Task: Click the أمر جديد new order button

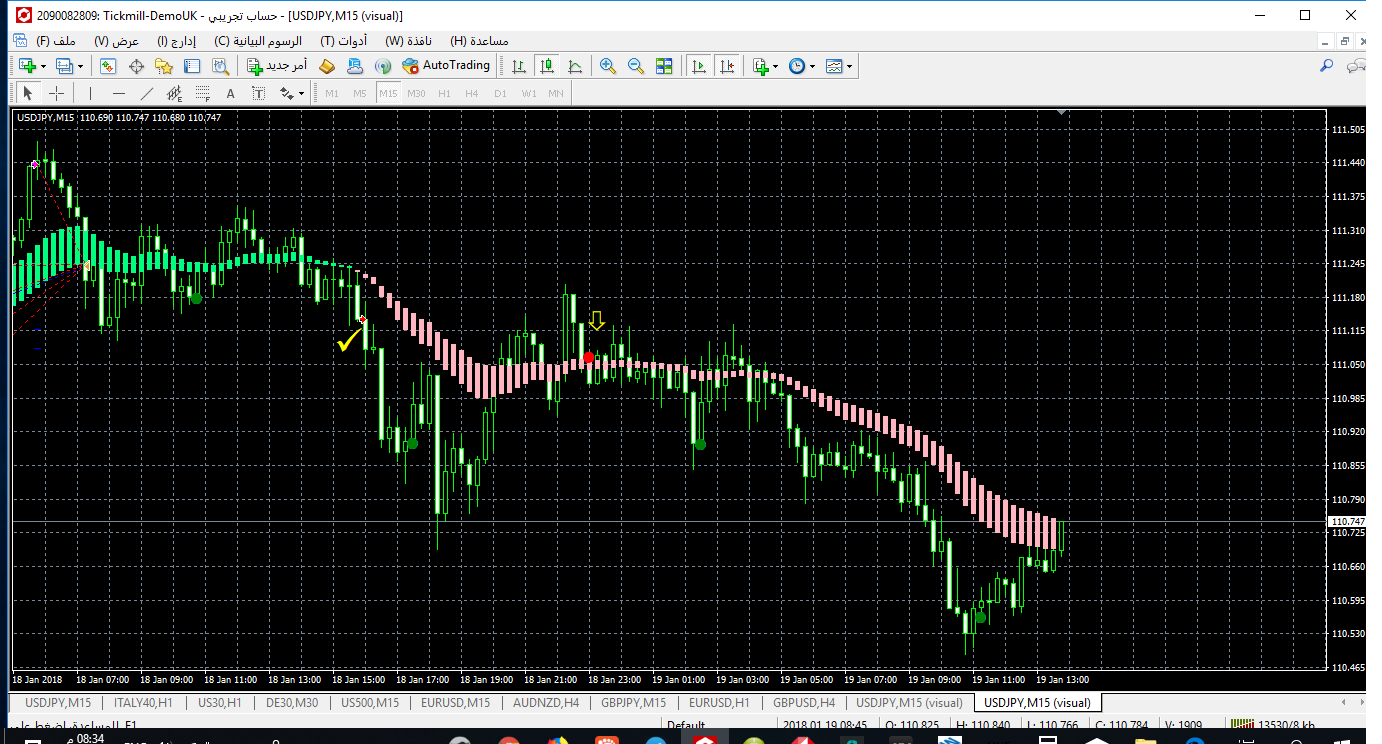Action: pos(276,66)
